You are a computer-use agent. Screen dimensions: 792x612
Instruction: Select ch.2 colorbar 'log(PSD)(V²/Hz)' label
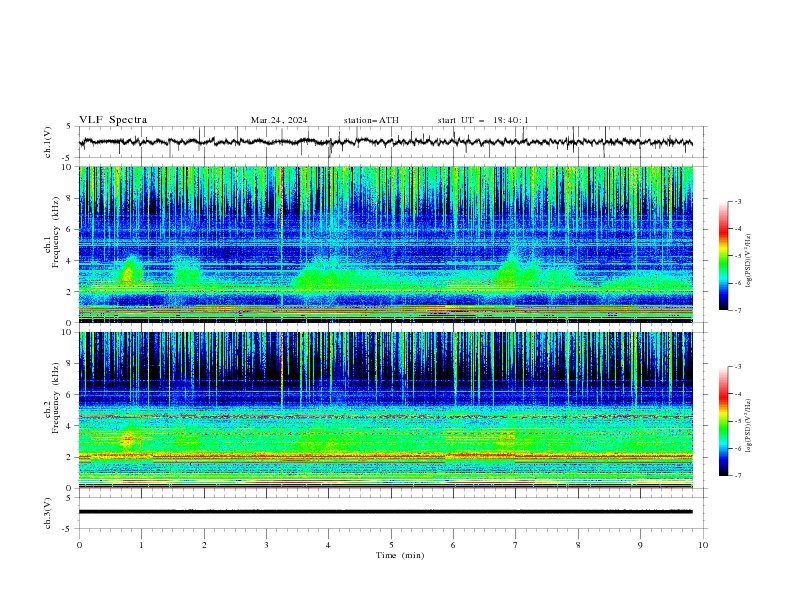(x=748, y=426)
